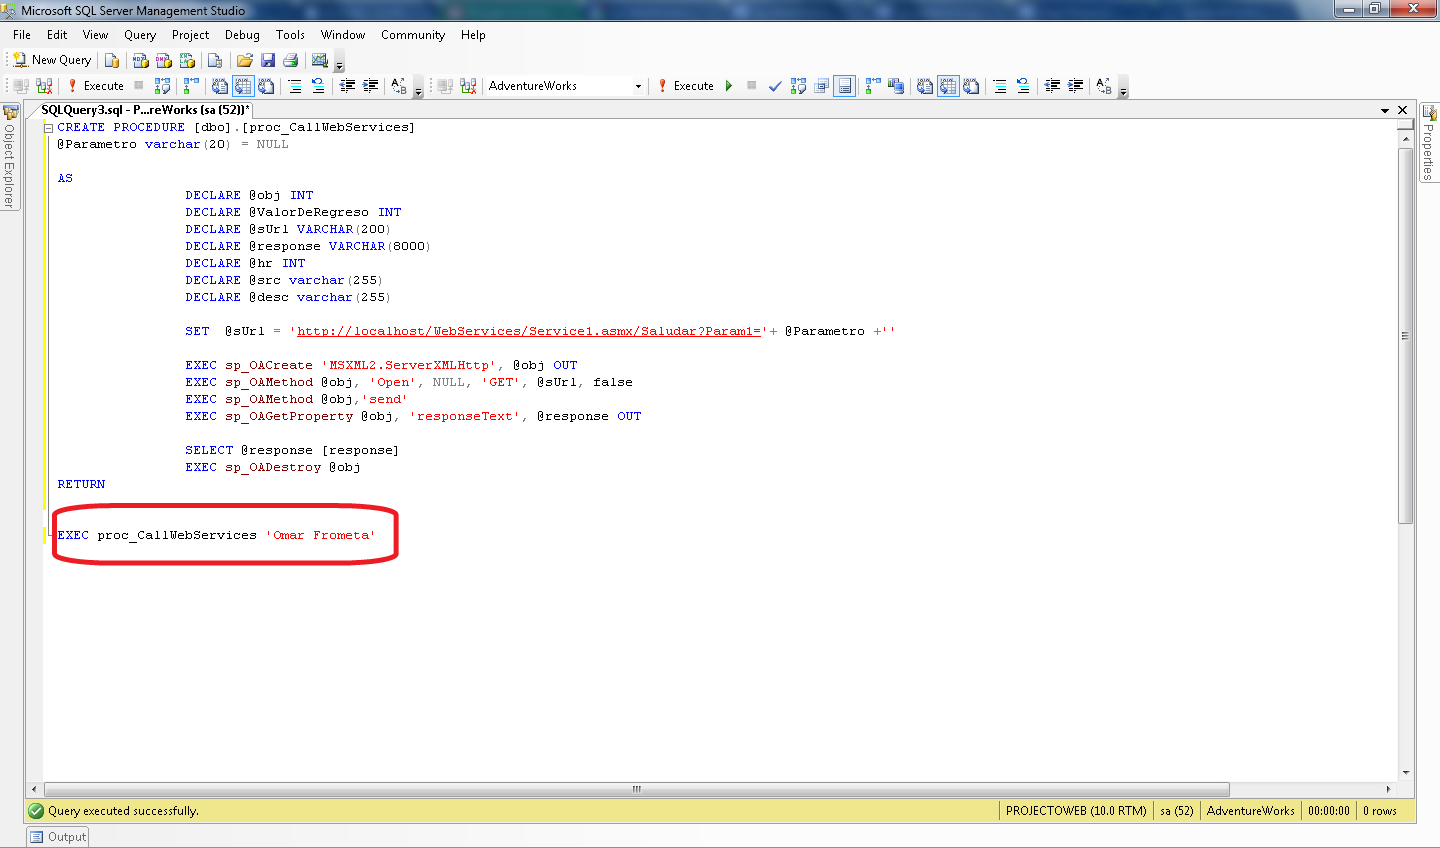The image size is (1440, 848).
Task: Start an Analysis Services XMLA query
Action: (186, 60)
